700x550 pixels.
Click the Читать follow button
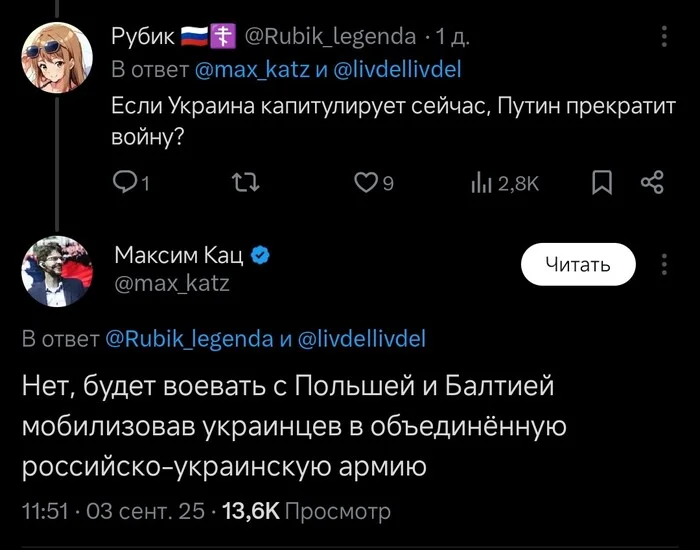(x=577, y=264)
